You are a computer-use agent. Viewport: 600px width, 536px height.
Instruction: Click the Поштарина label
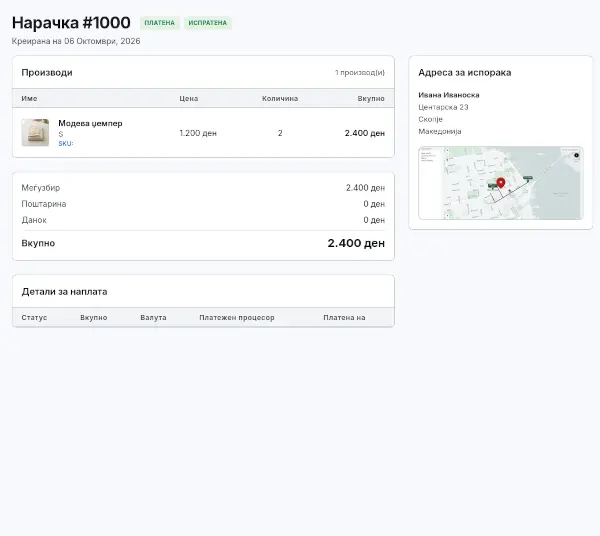click(44, 204)
